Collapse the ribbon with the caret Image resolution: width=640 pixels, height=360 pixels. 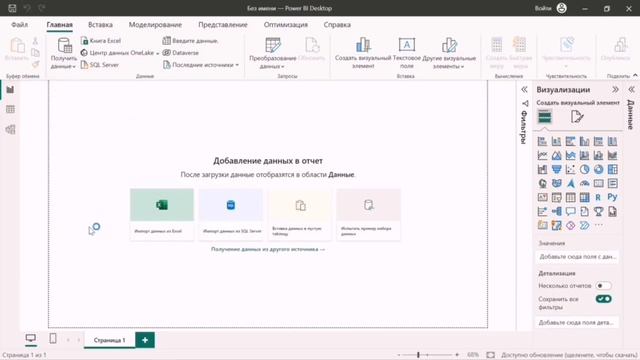pyautogui.click(x=635, y=76)
